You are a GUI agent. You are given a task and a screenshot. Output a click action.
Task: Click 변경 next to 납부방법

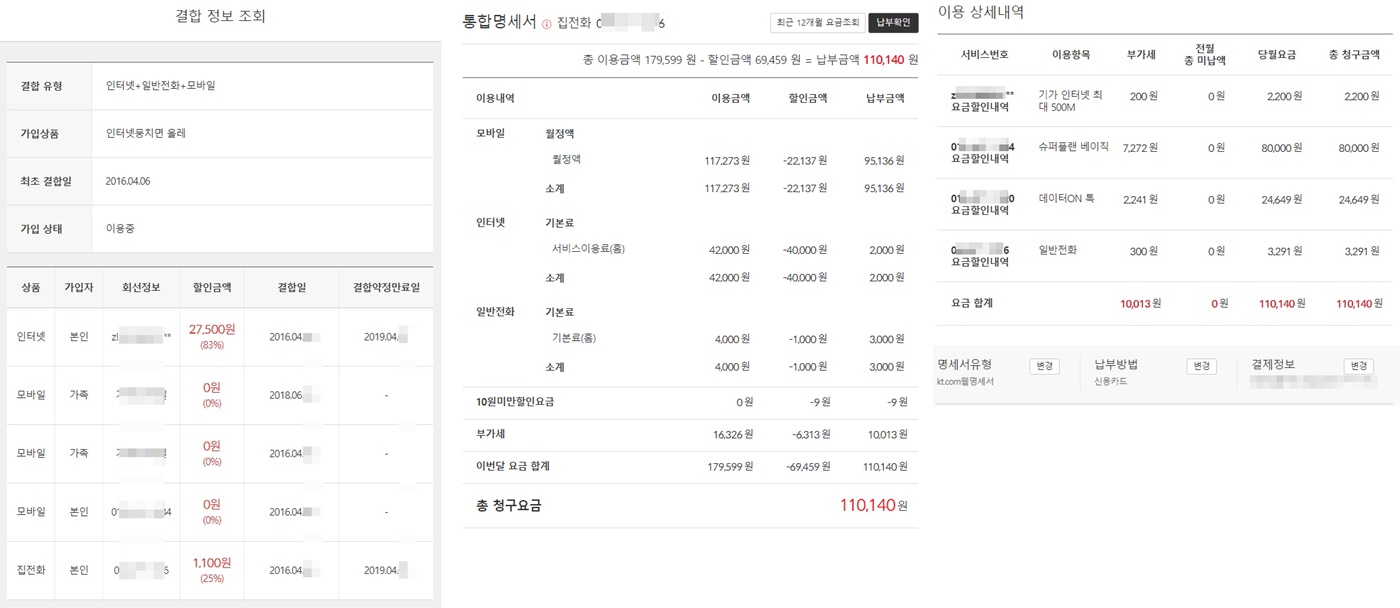(1201, 366)
